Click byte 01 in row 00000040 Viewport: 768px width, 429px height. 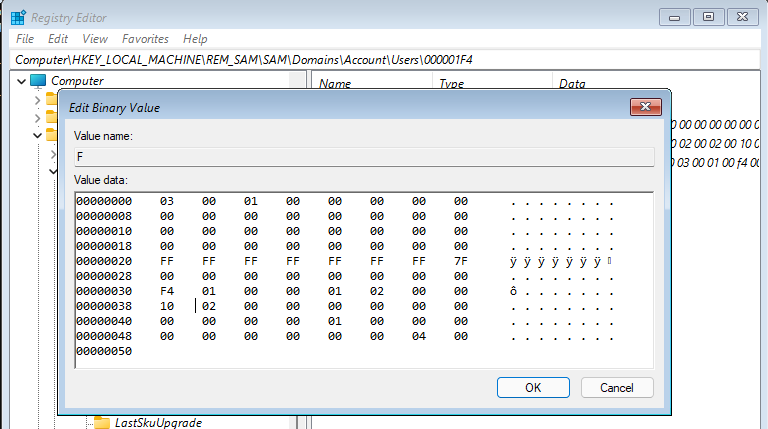click(335, 321)
